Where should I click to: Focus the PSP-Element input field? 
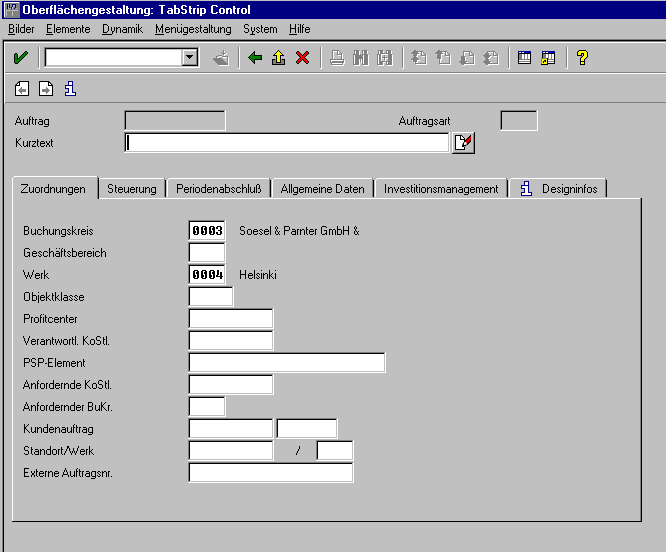[x=286, y=362]
